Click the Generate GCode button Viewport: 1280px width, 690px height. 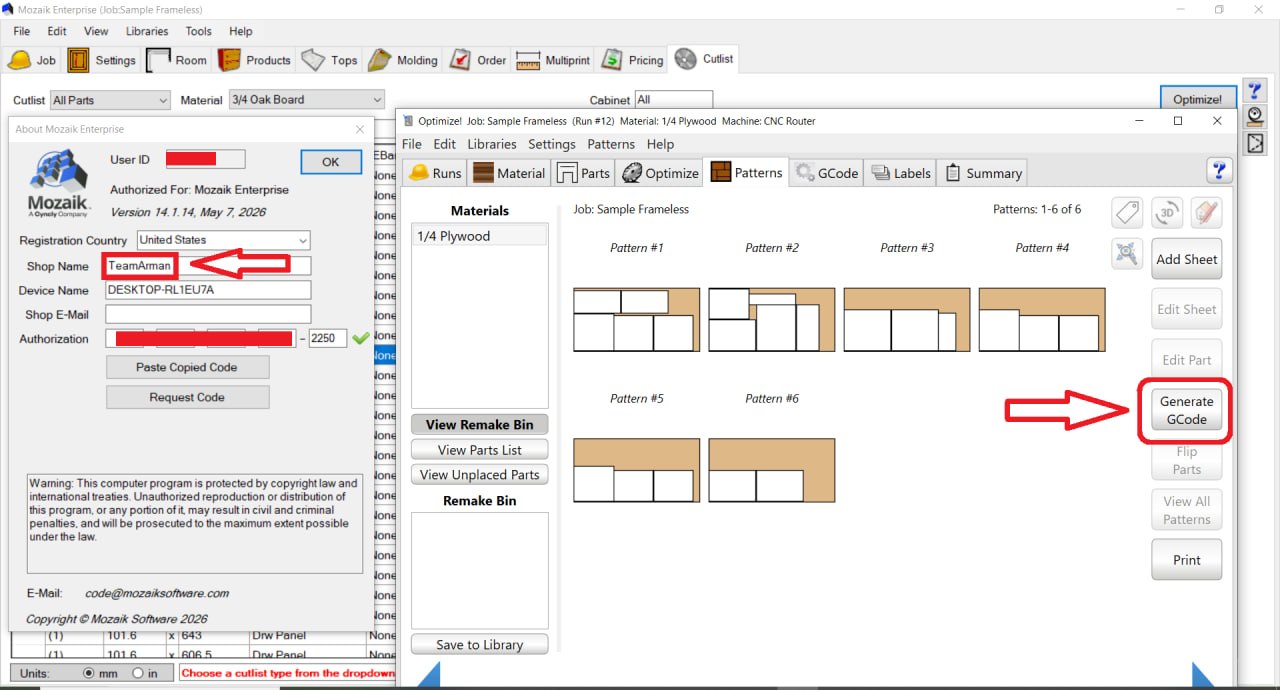pyautogui.click(x=1187, y=410)
